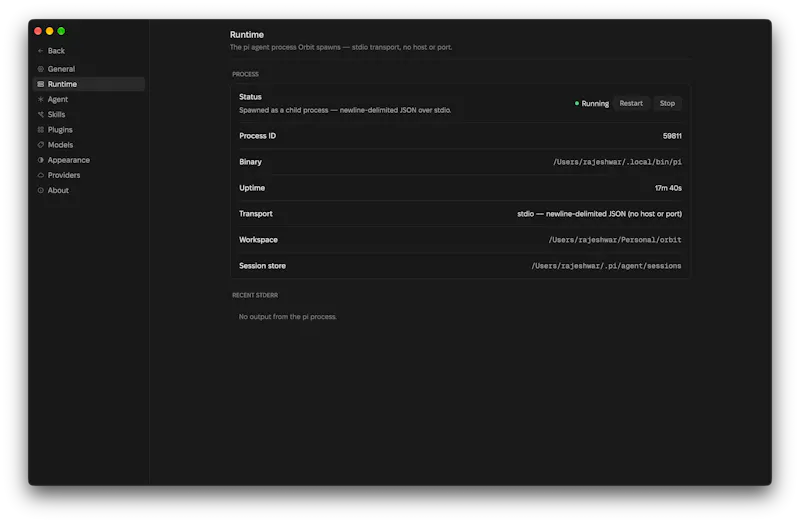Click the Plugins grid icon
The width and height of the screenshot is (800, 523).
tap(40, 130)
